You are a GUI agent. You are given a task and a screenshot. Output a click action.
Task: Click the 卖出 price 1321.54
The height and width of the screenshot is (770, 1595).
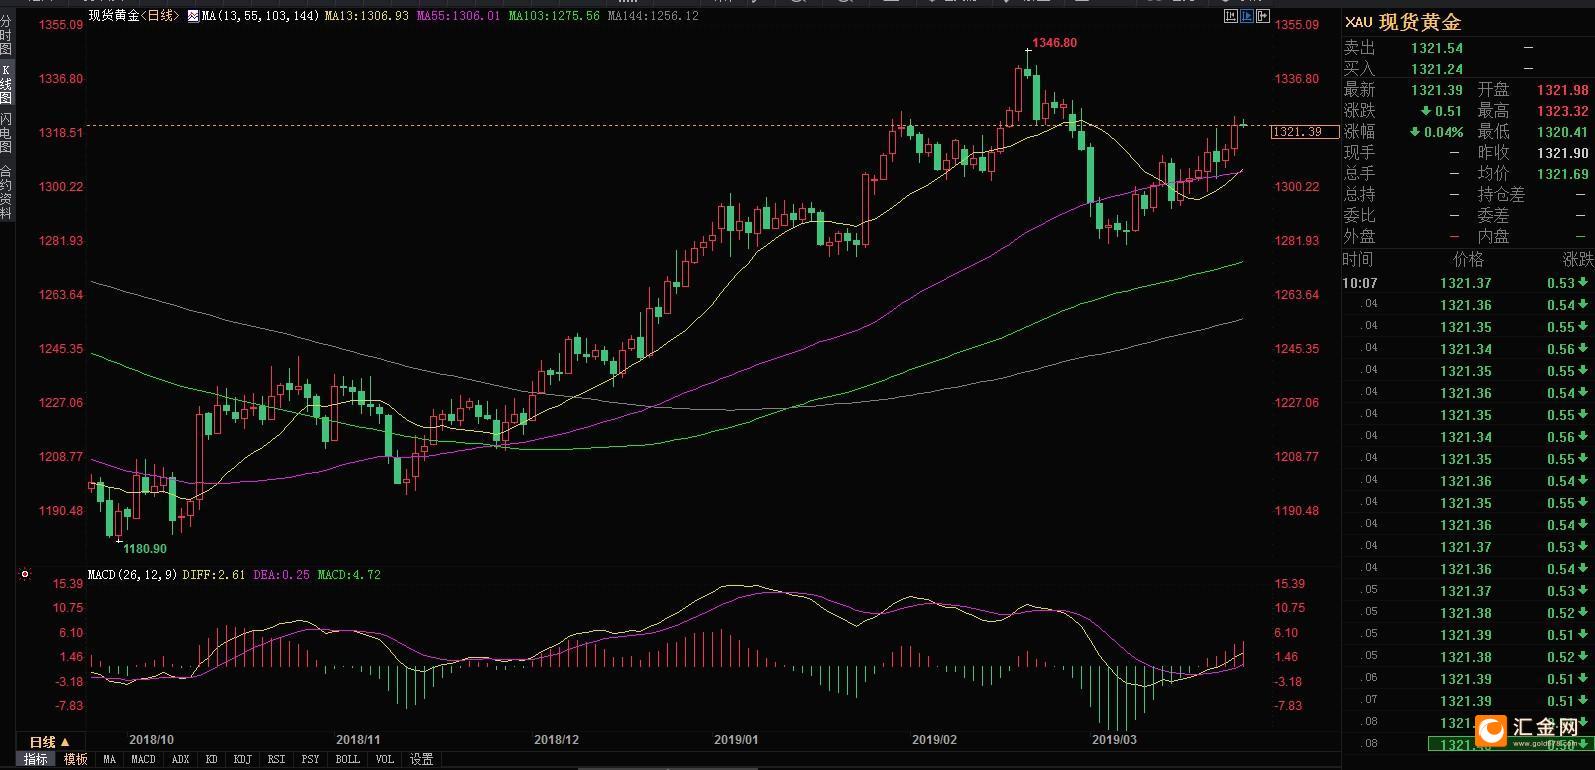pos(1437,48)
